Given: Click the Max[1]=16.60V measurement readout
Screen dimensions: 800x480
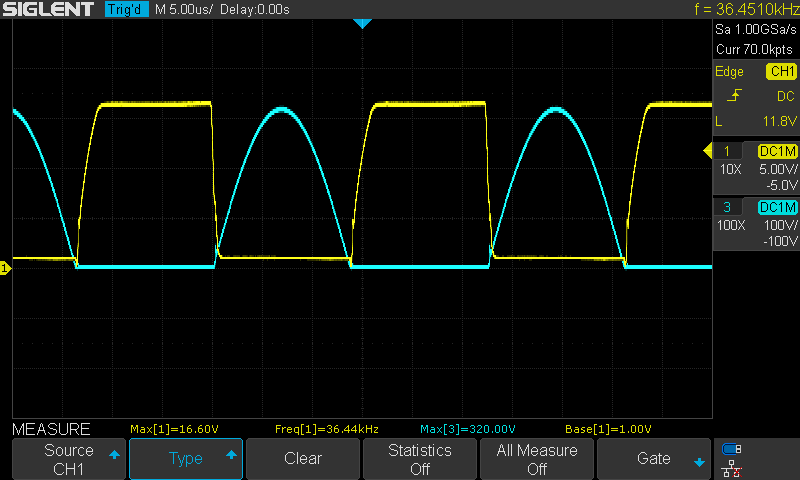Looking at the screenshot, I should click(x=174, y=429).
